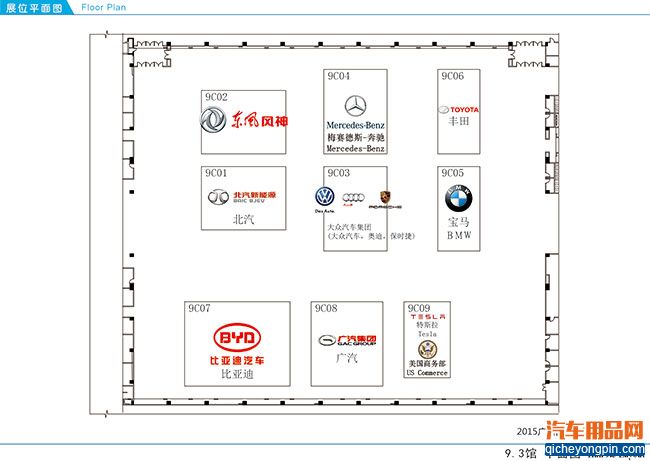Click the 比亚迪汽车 red text
Image resolution: width=650 pixels, height=461 pixels.
coord(237,360)
